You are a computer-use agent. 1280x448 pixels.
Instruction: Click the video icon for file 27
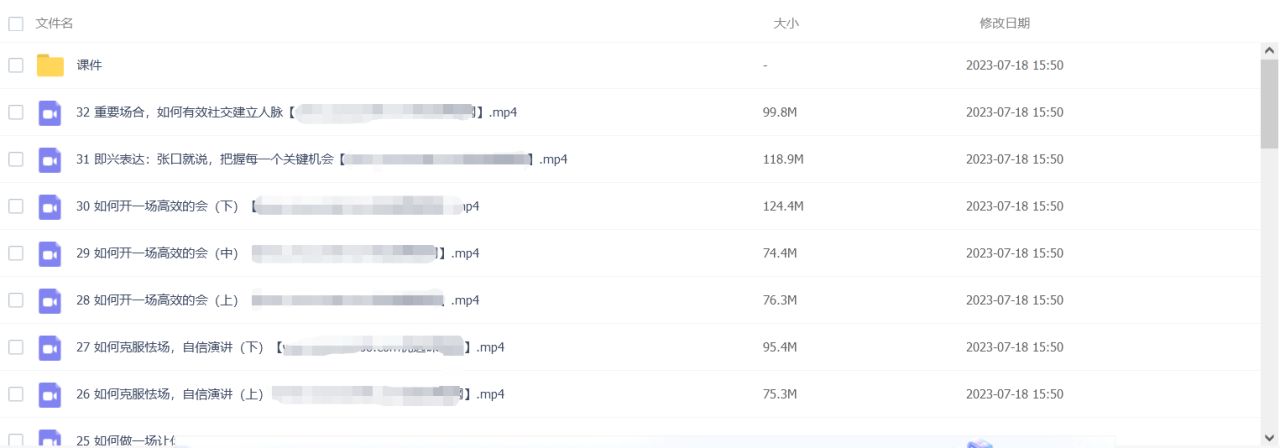(x=50, y=348)
